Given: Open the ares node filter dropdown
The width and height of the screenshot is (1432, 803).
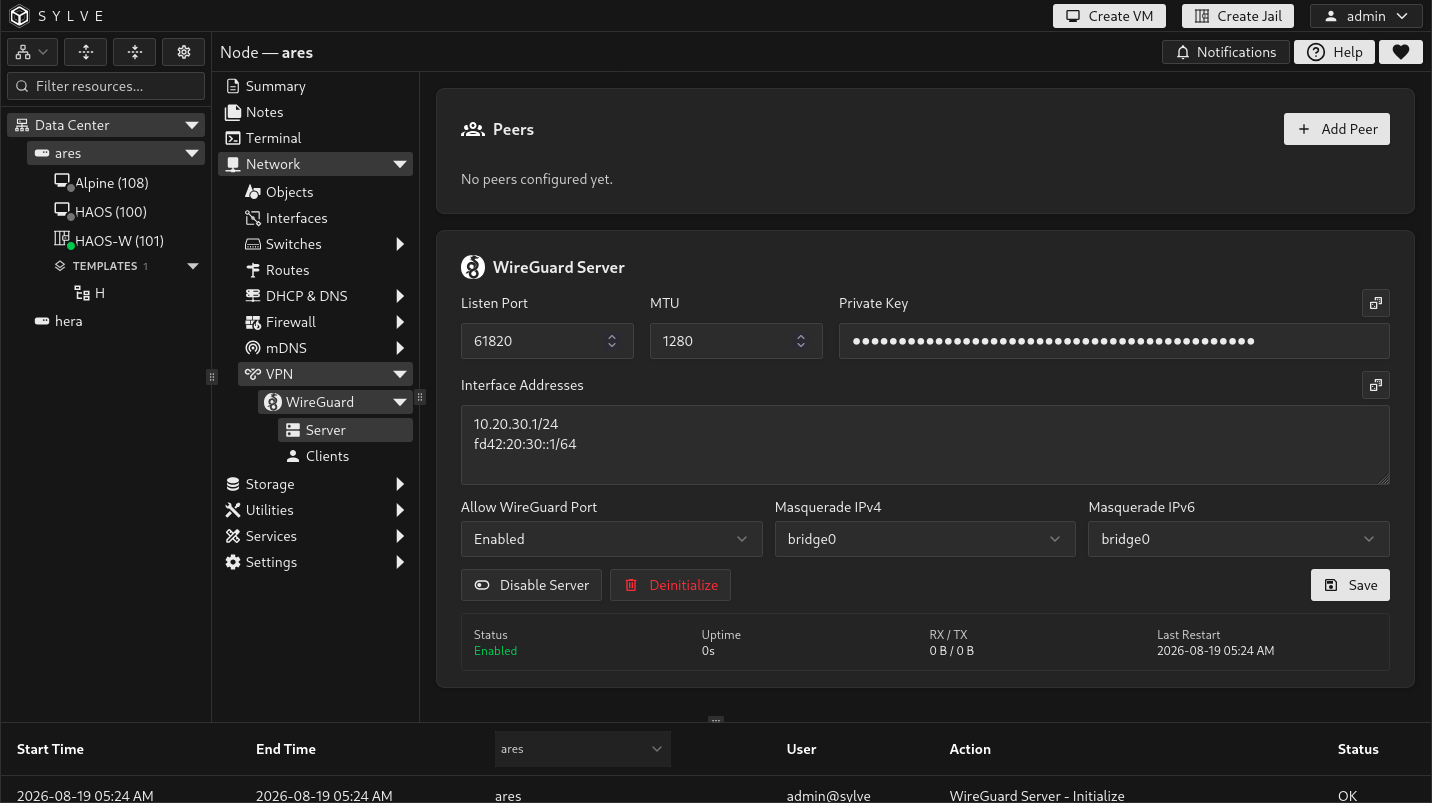Looking at the screenshot, I should pyautogui.click(x=582, y=749).
